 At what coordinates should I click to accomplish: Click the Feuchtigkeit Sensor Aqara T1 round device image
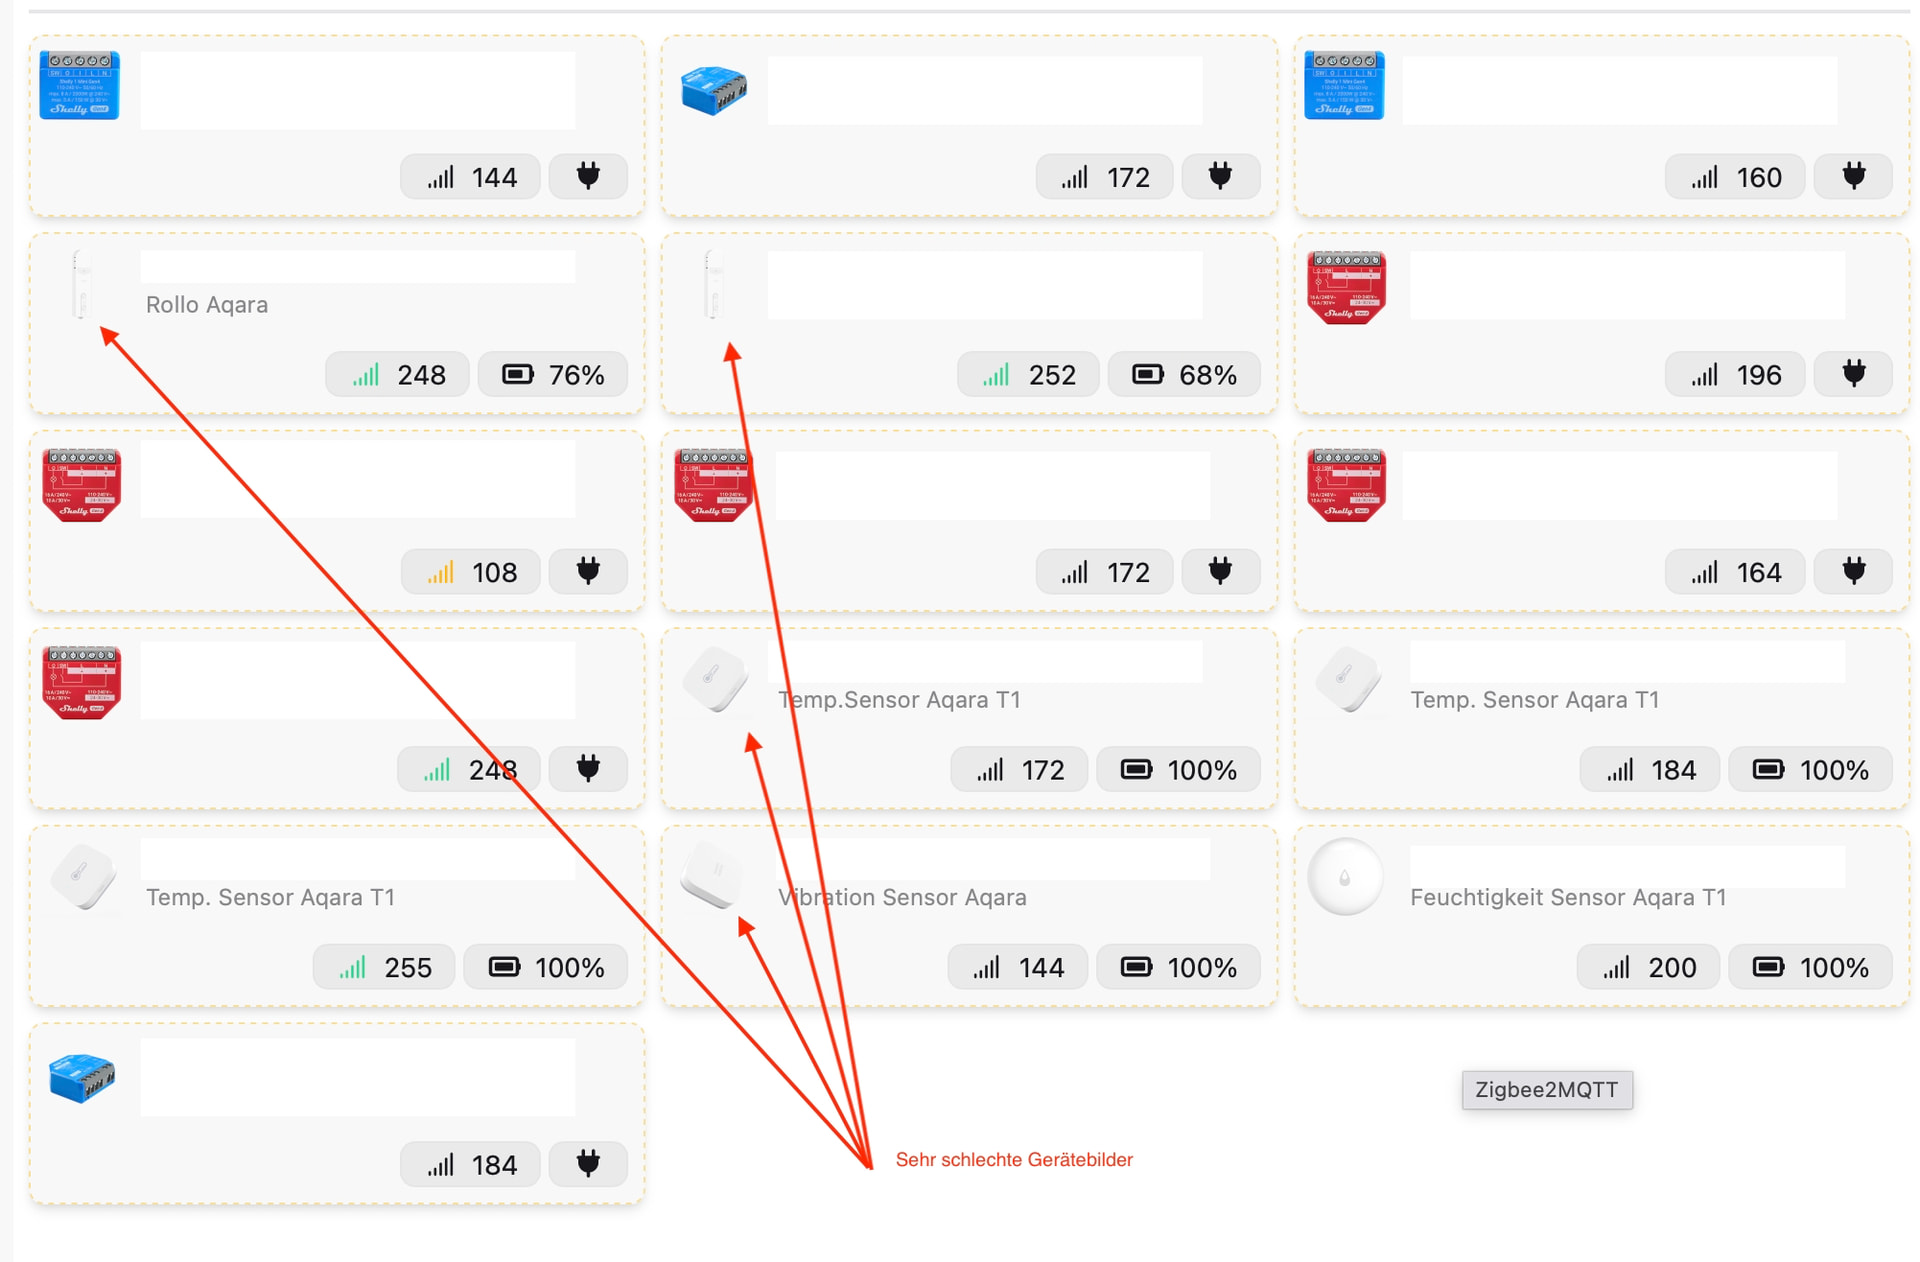pos(1345,877)
